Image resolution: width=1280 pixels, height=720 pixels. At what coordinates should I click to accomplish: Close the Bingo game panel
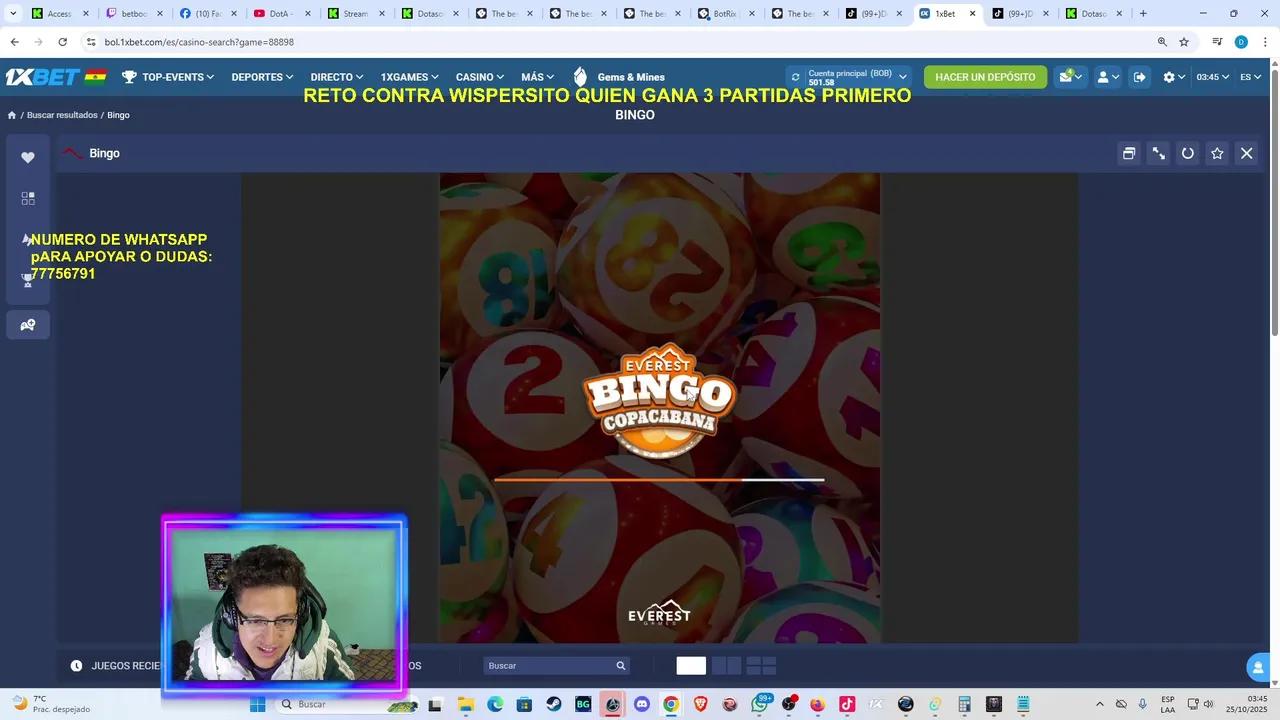pos(1246,153)
